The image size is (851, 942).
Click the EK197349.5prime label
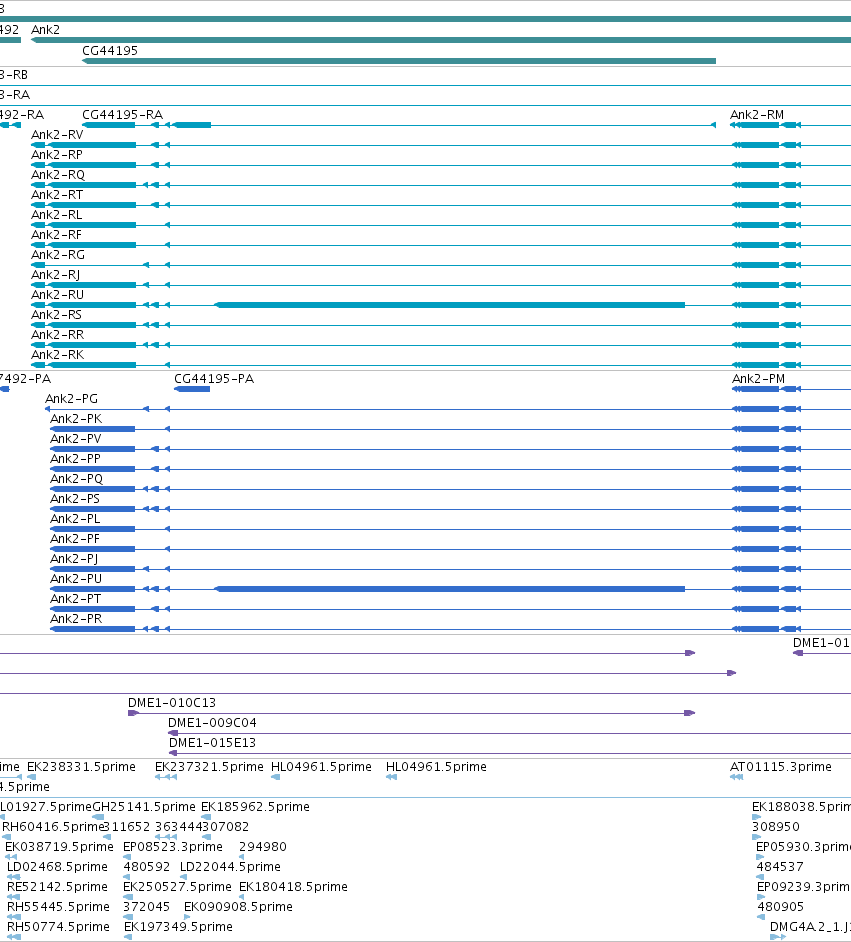pyautogui.click(x=178, y=926)
